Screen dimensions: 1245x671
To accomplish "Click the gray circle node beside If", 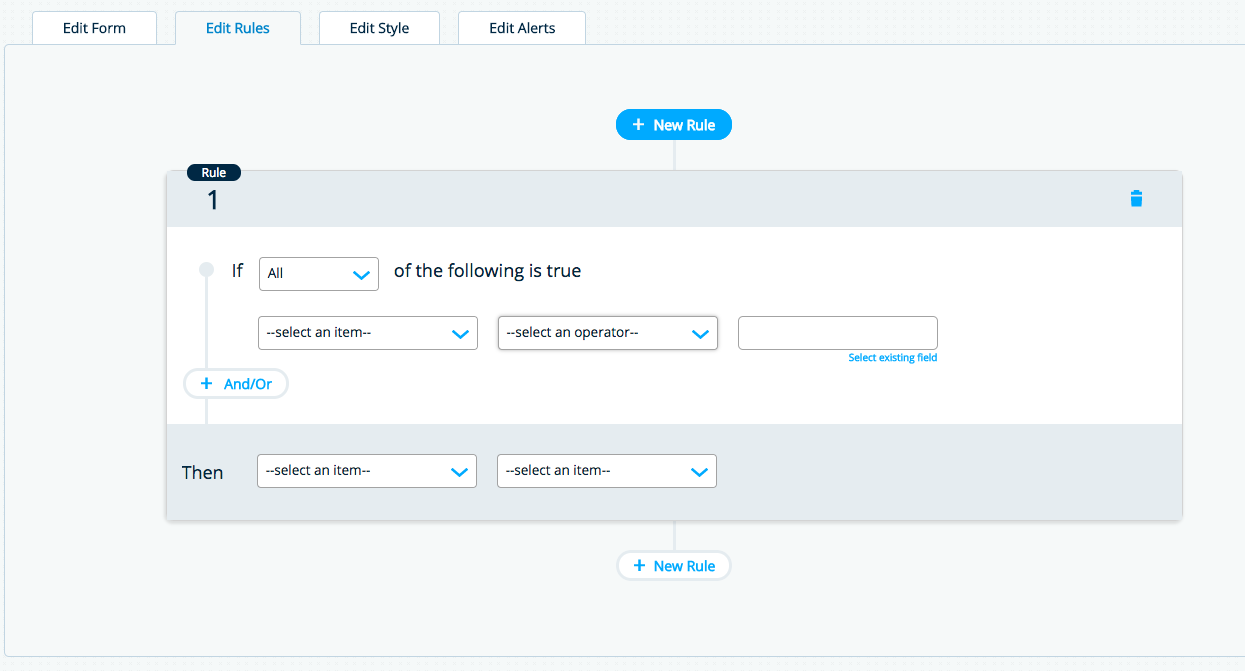I will 207,269.
